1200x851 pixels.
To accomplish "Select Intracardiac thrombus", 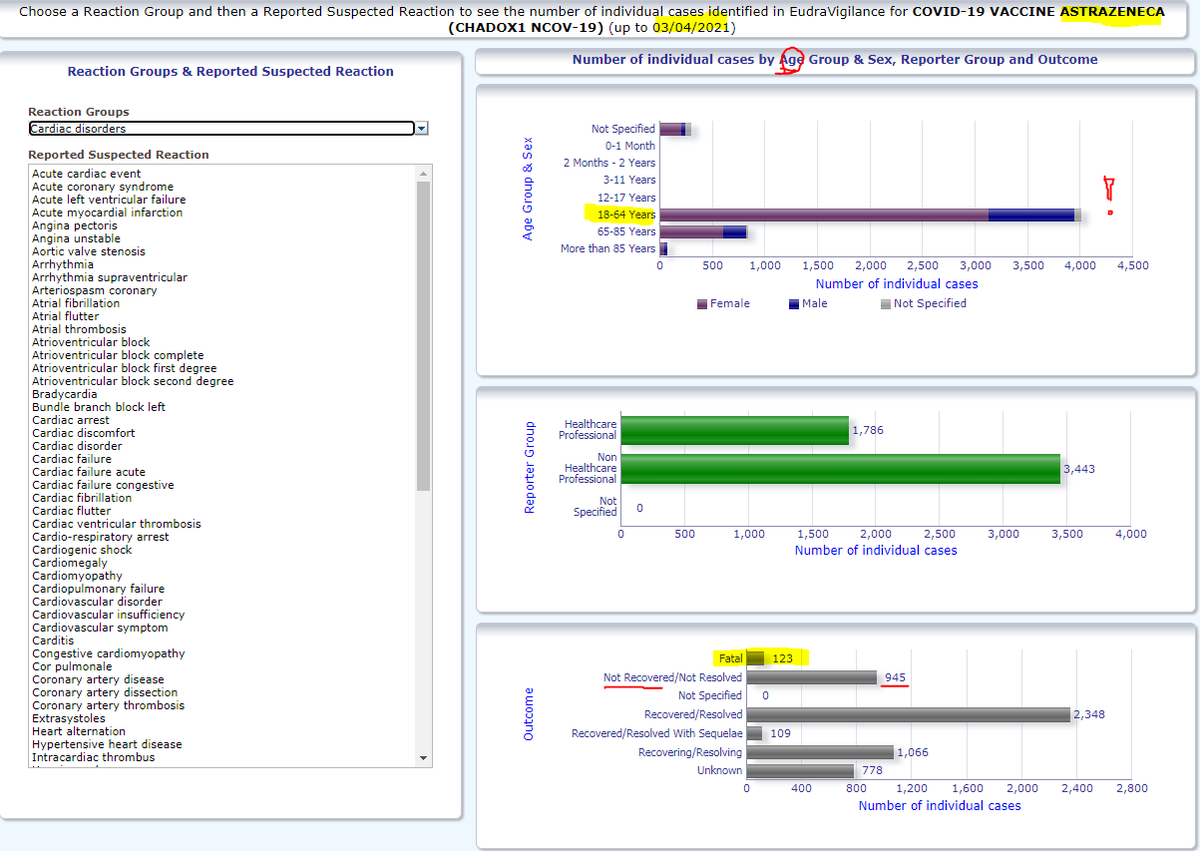I will pyautogui.click(x=93, y=758).
